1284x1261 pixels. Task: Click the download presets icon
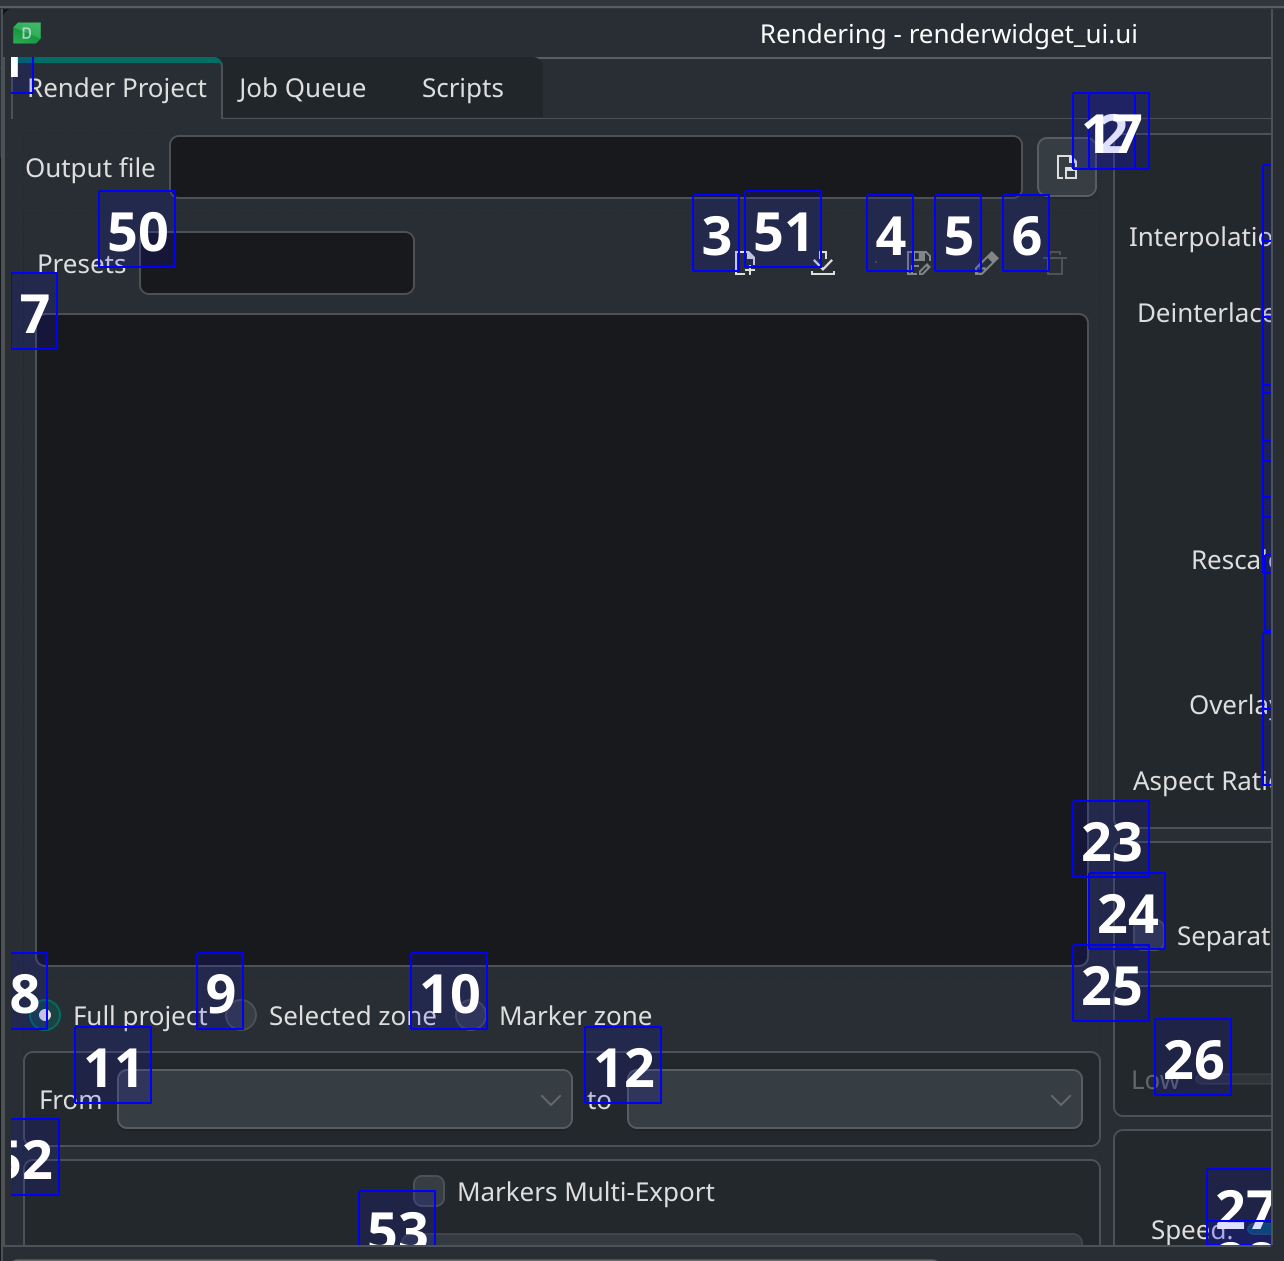pyautogui.click(x=822, y=263)
